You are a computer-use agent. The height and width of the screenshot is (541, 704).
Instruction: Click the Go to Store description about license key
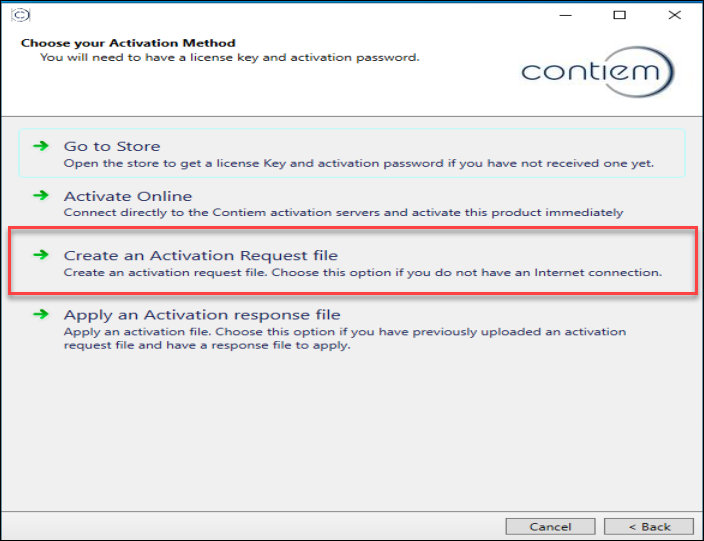click(x=358, y=163)
